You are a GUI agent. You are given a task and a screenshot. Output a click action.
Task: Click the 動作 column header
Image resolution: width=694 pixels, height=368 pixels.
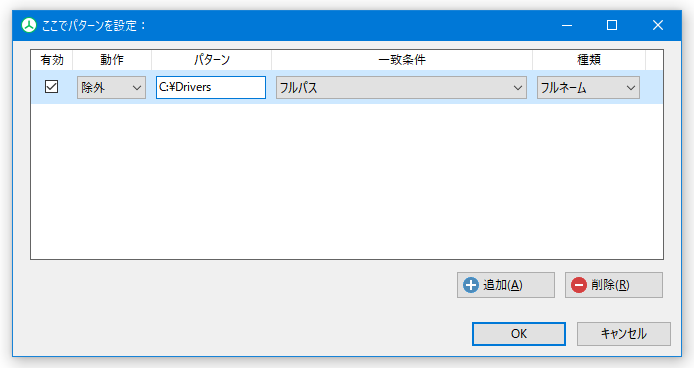(112, 60)
